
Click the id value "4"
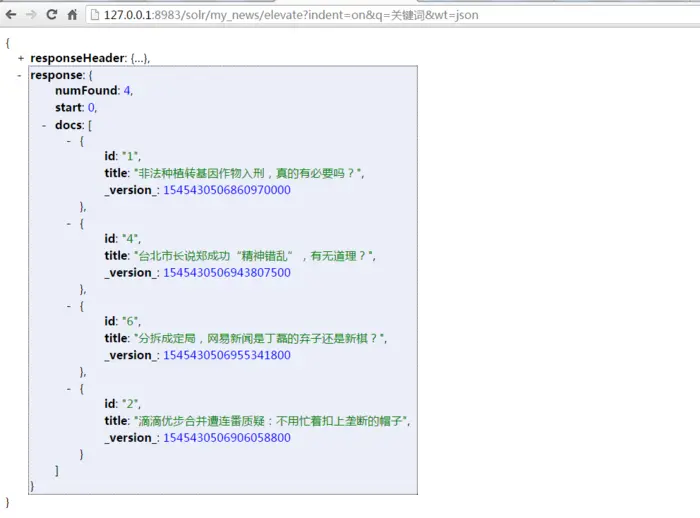130,239
